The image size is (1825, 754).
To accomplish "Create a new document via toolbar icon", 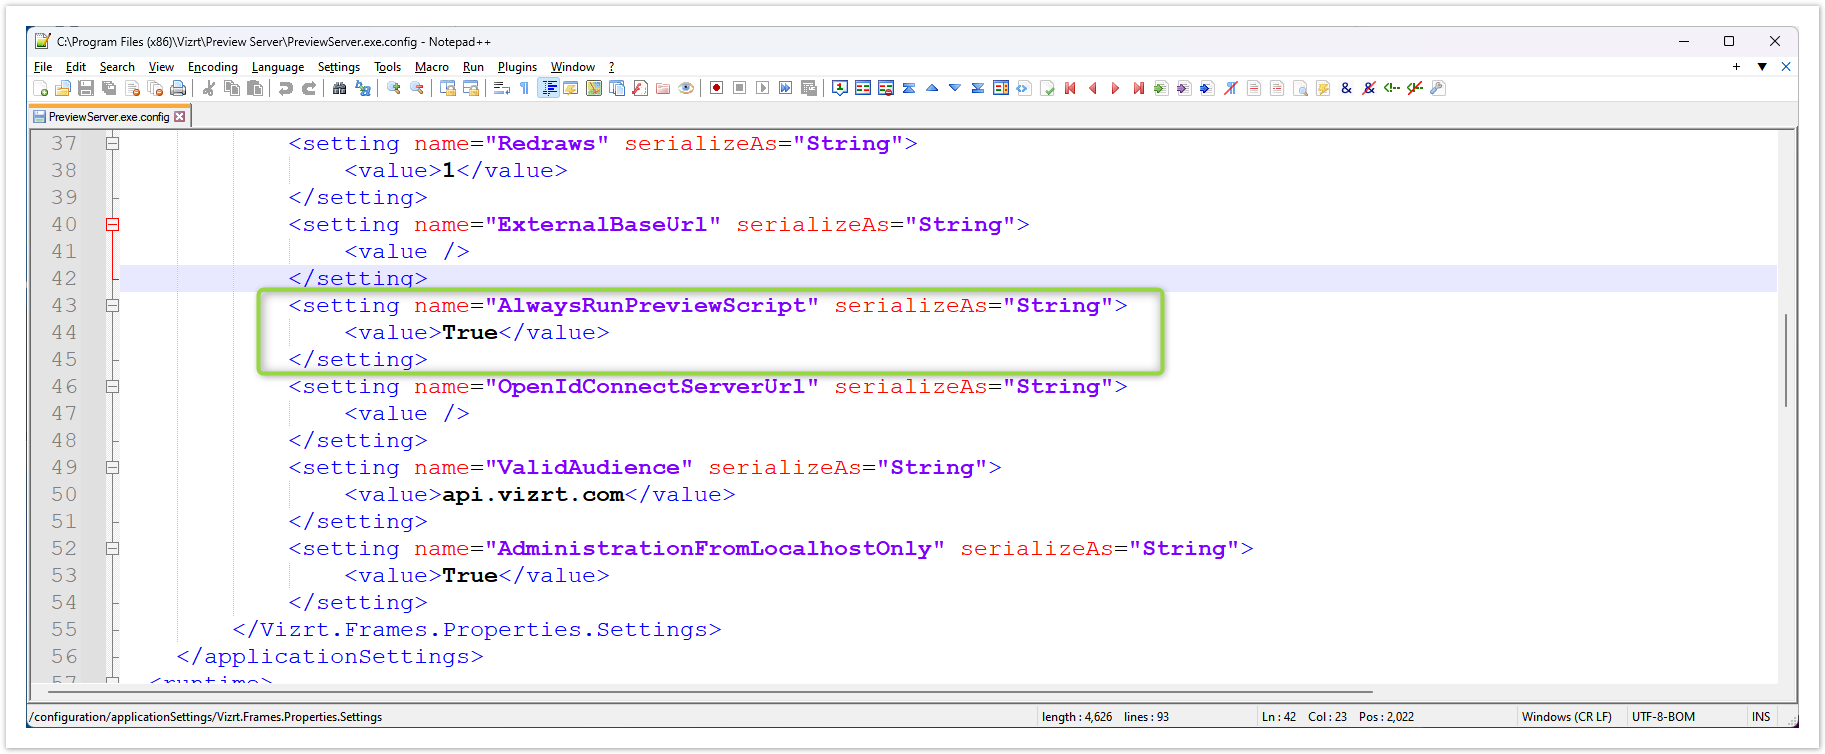I will 41,89.
